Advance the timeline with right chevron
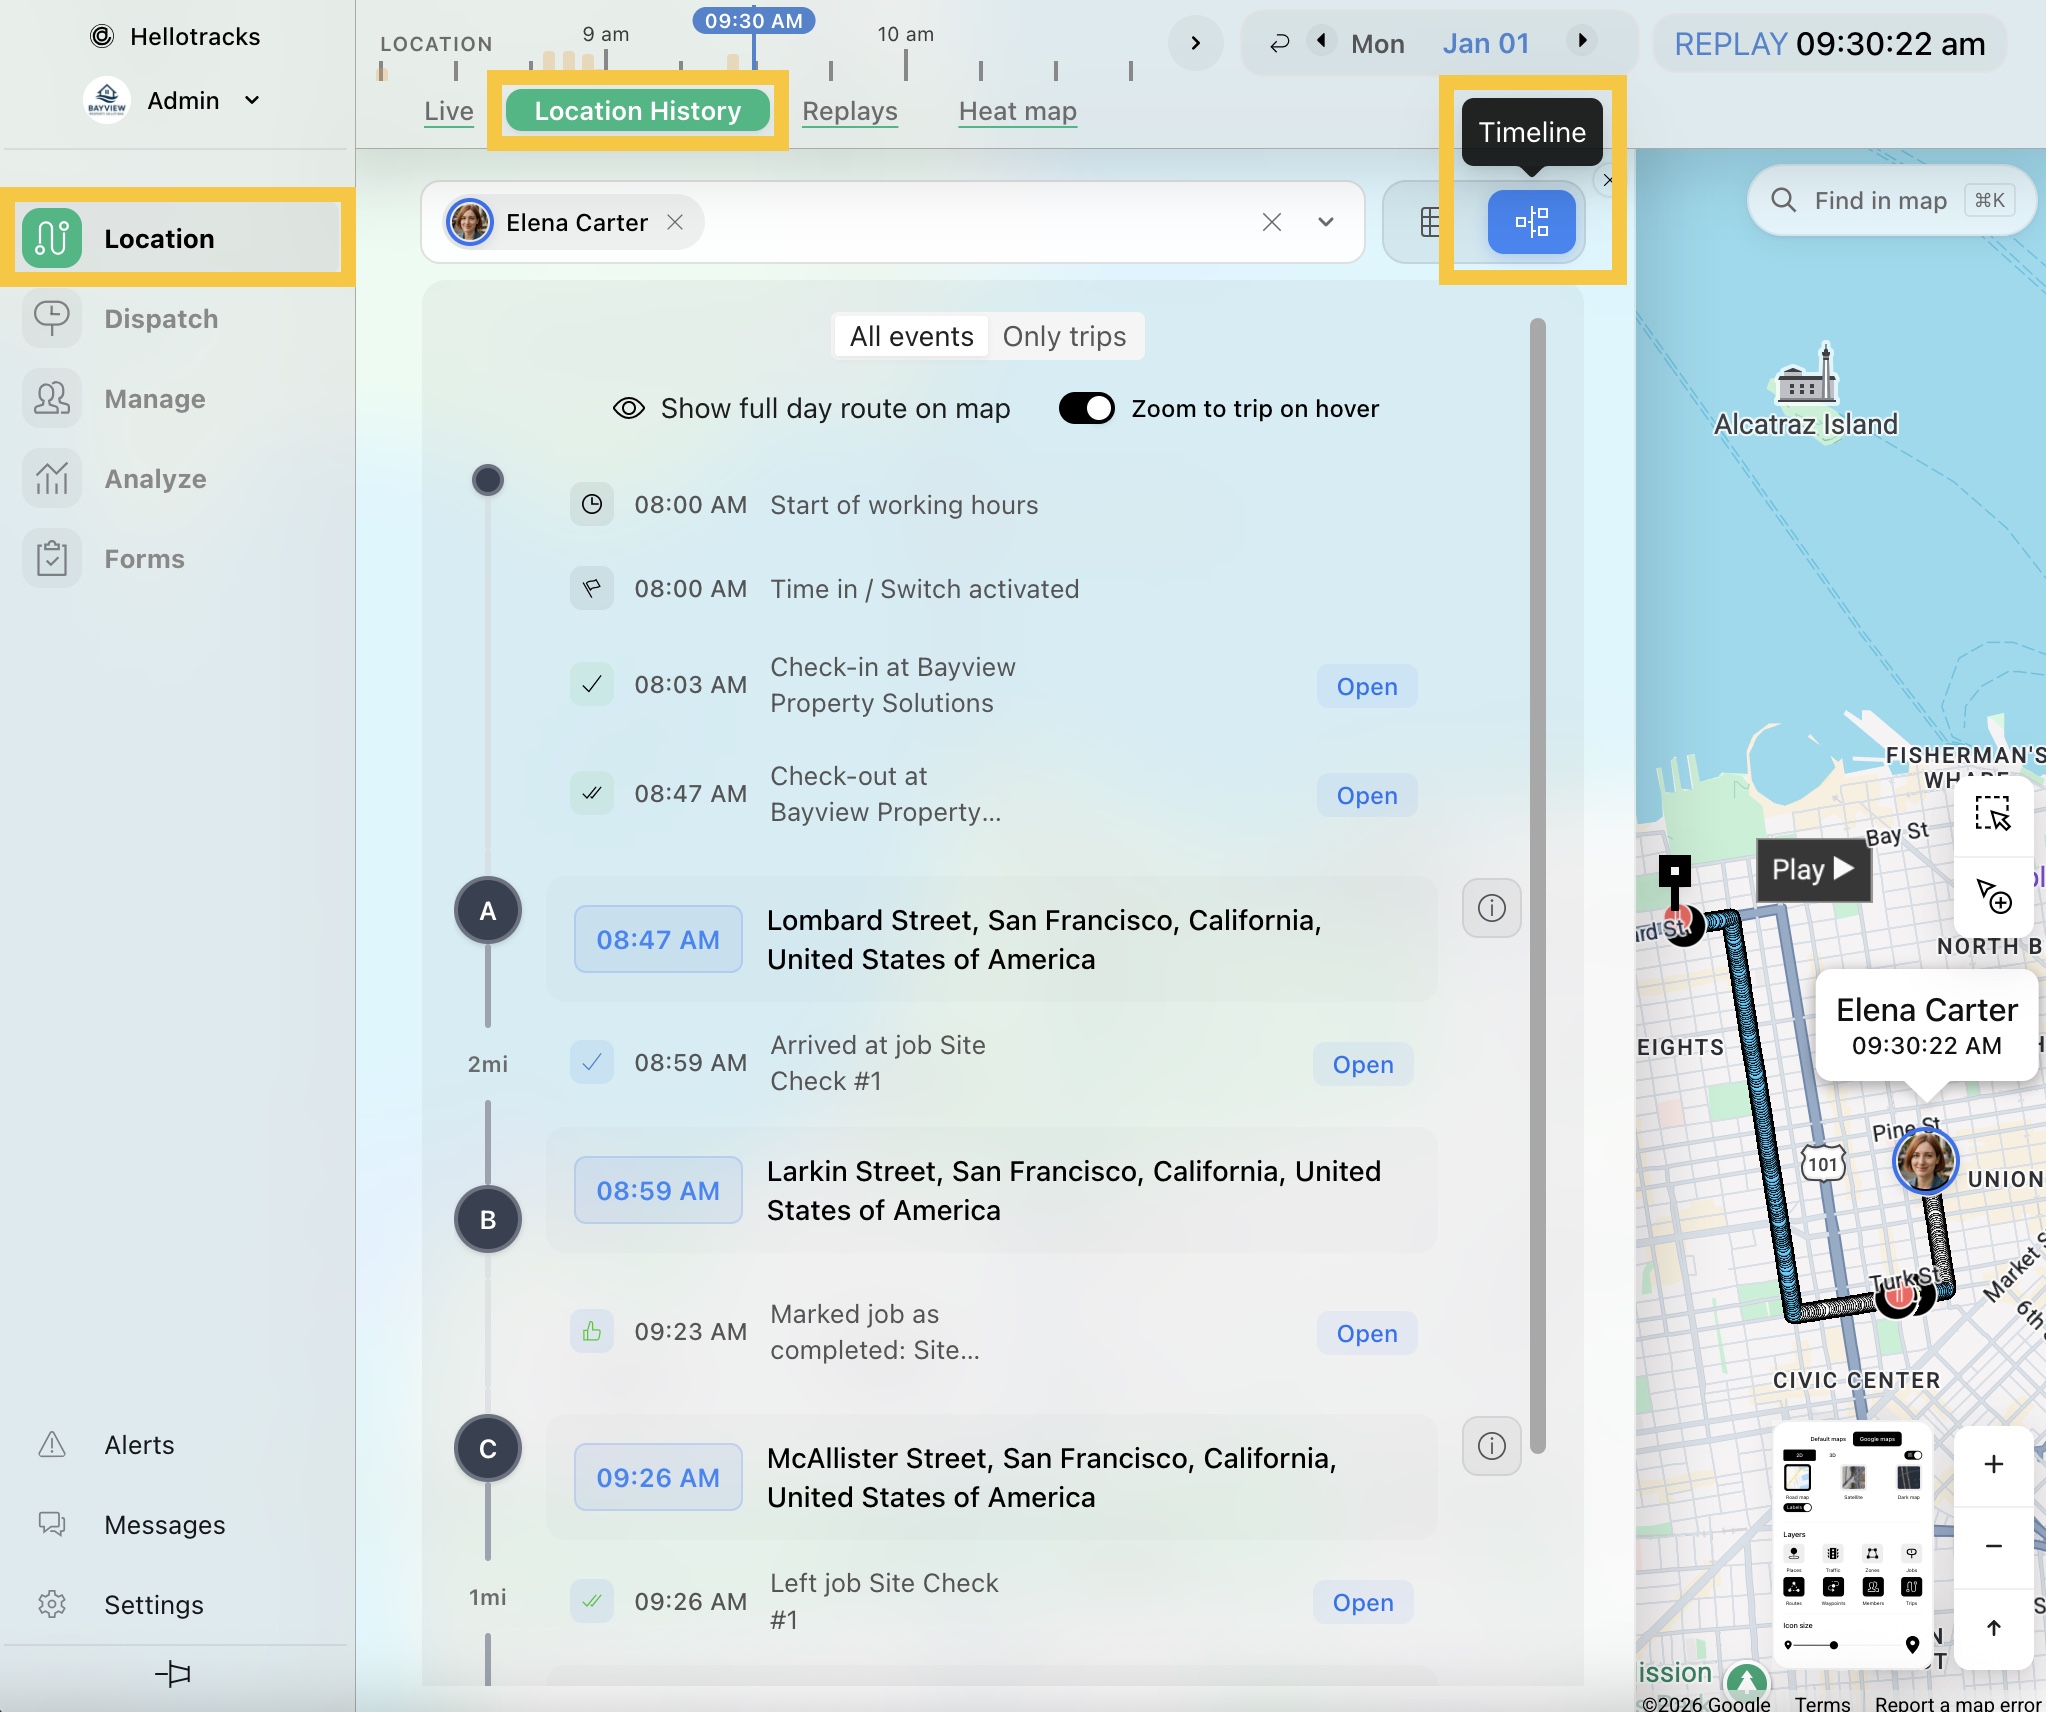 1195,43
